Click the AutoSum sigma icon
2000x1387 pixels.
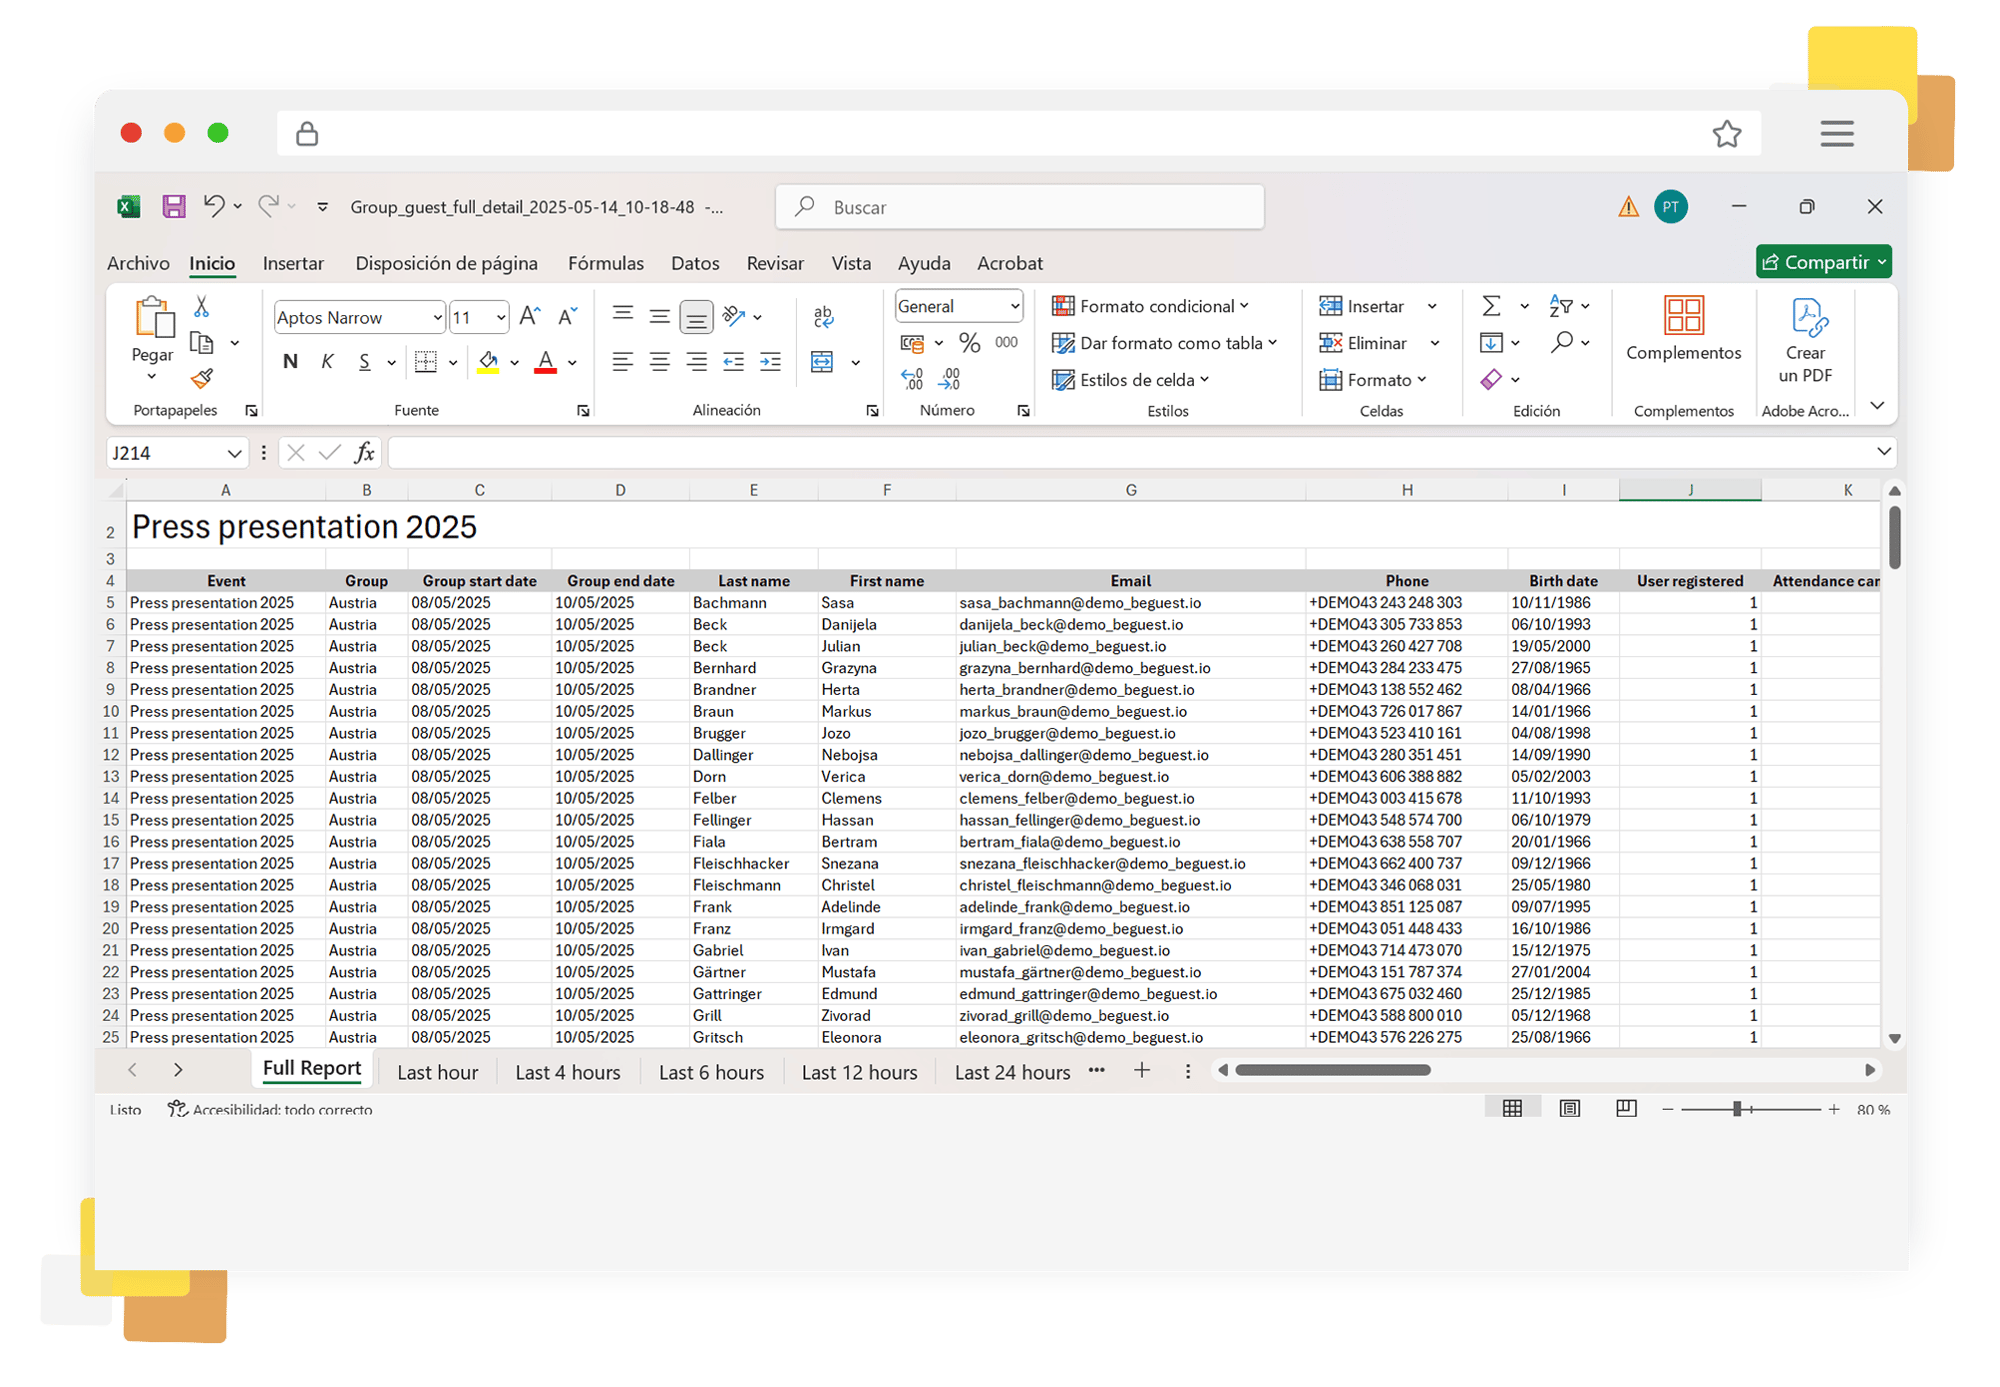click(x=1491, y=306)
